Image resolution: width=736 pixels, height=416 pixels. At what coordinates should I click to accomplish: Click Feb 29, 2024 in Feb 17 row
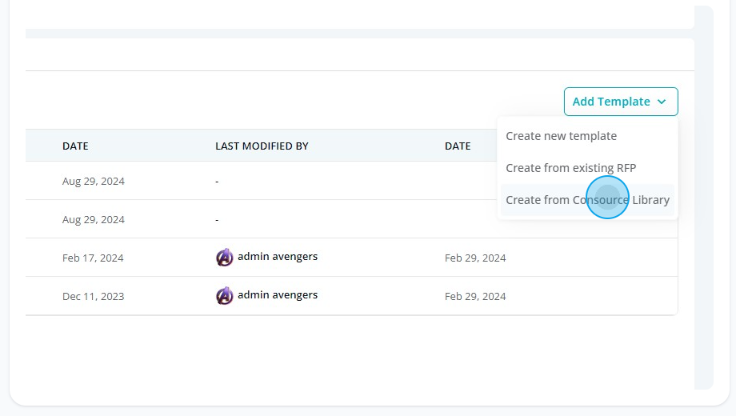pyautogui.click(x=475, y=258)
